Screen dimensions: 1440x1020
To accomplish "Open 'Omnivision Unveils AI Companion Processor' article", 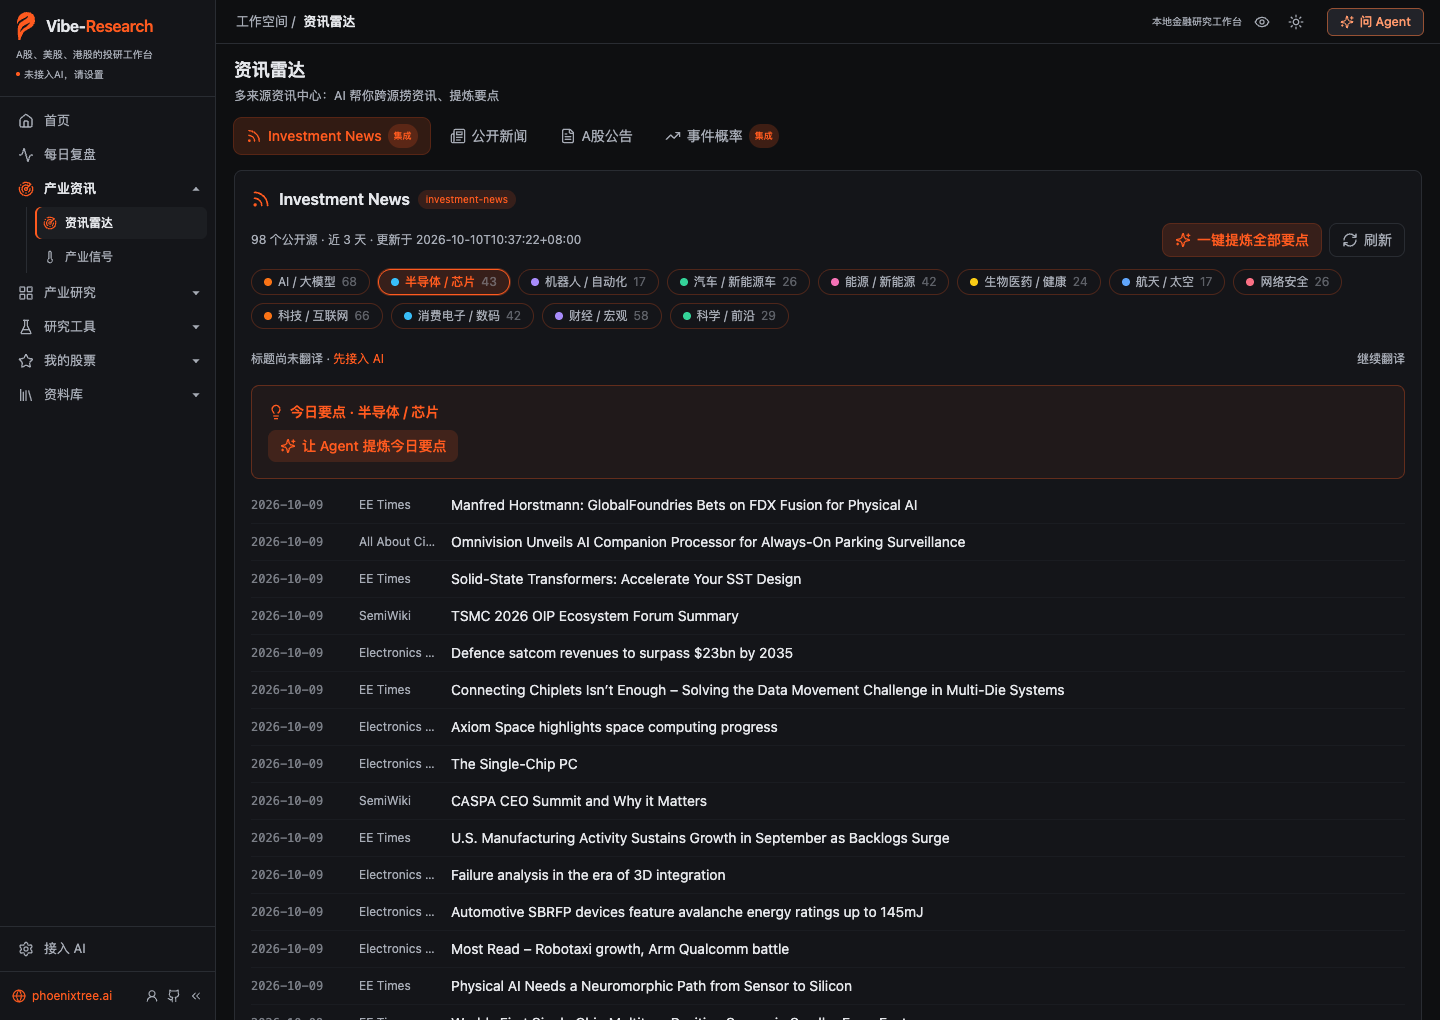I will pyautogui.click(x=708, y=543).
